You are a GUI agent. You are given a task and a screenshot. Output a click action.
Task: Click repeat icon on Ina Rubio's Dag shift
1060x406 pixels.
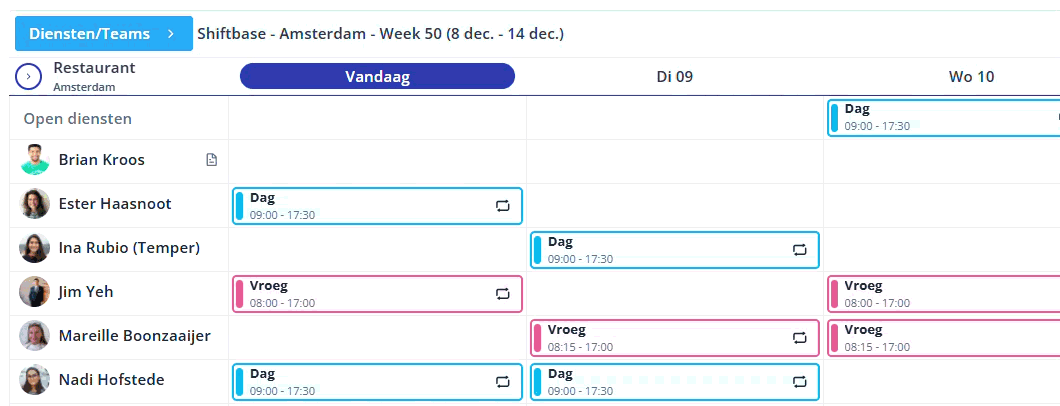[x=800, y=250]
